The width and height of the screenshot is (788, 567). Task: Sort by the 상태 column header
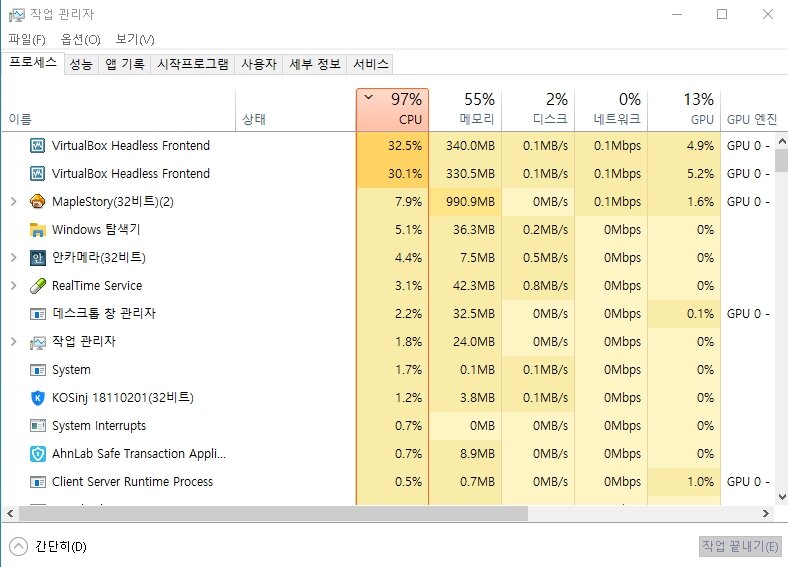pos(296,111)
